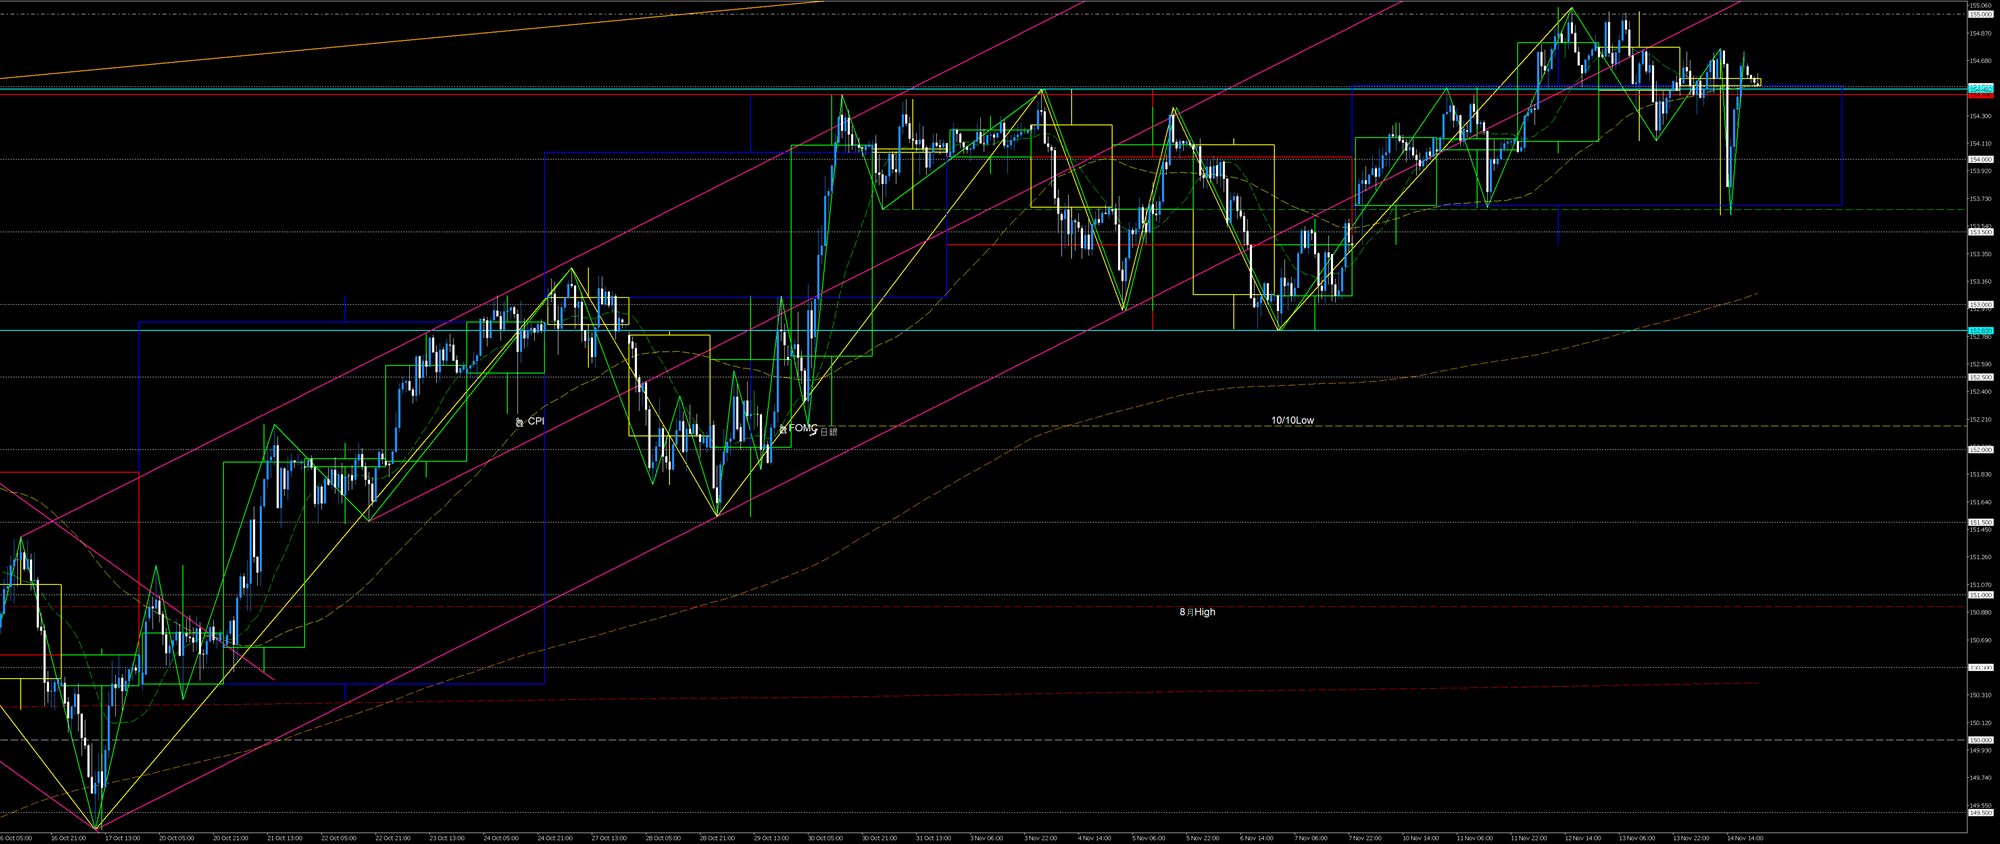Image resolution: width=2000 pixels, height=844 pixels.
Task: Click the 153.000 price level tag
Action: point(1979,304)
